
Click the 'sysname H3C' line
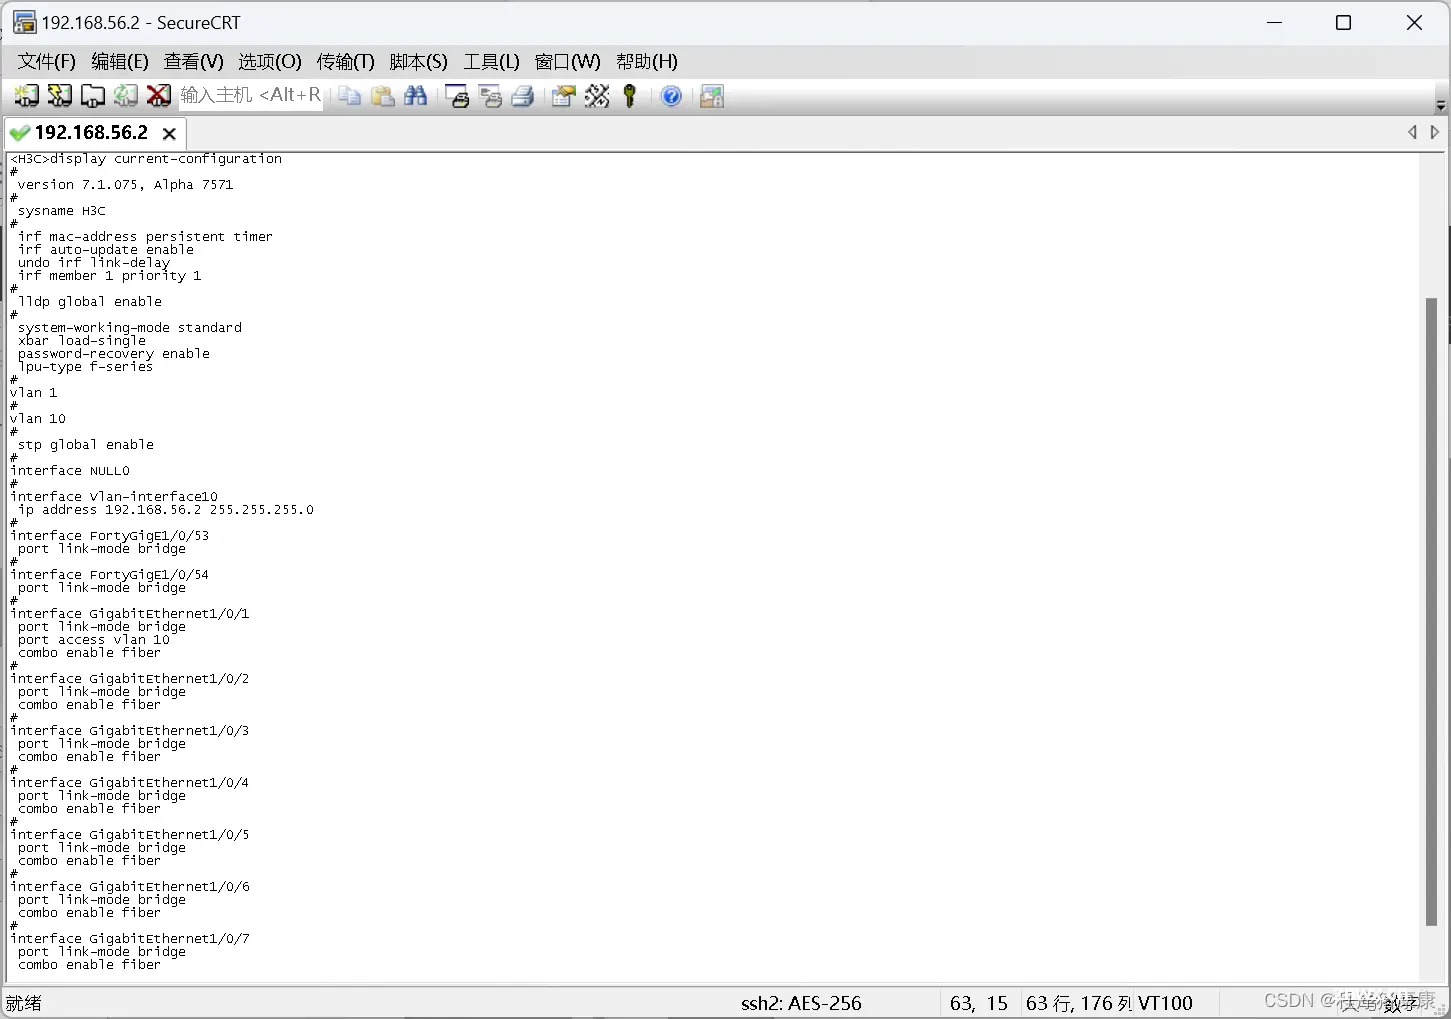61,211
